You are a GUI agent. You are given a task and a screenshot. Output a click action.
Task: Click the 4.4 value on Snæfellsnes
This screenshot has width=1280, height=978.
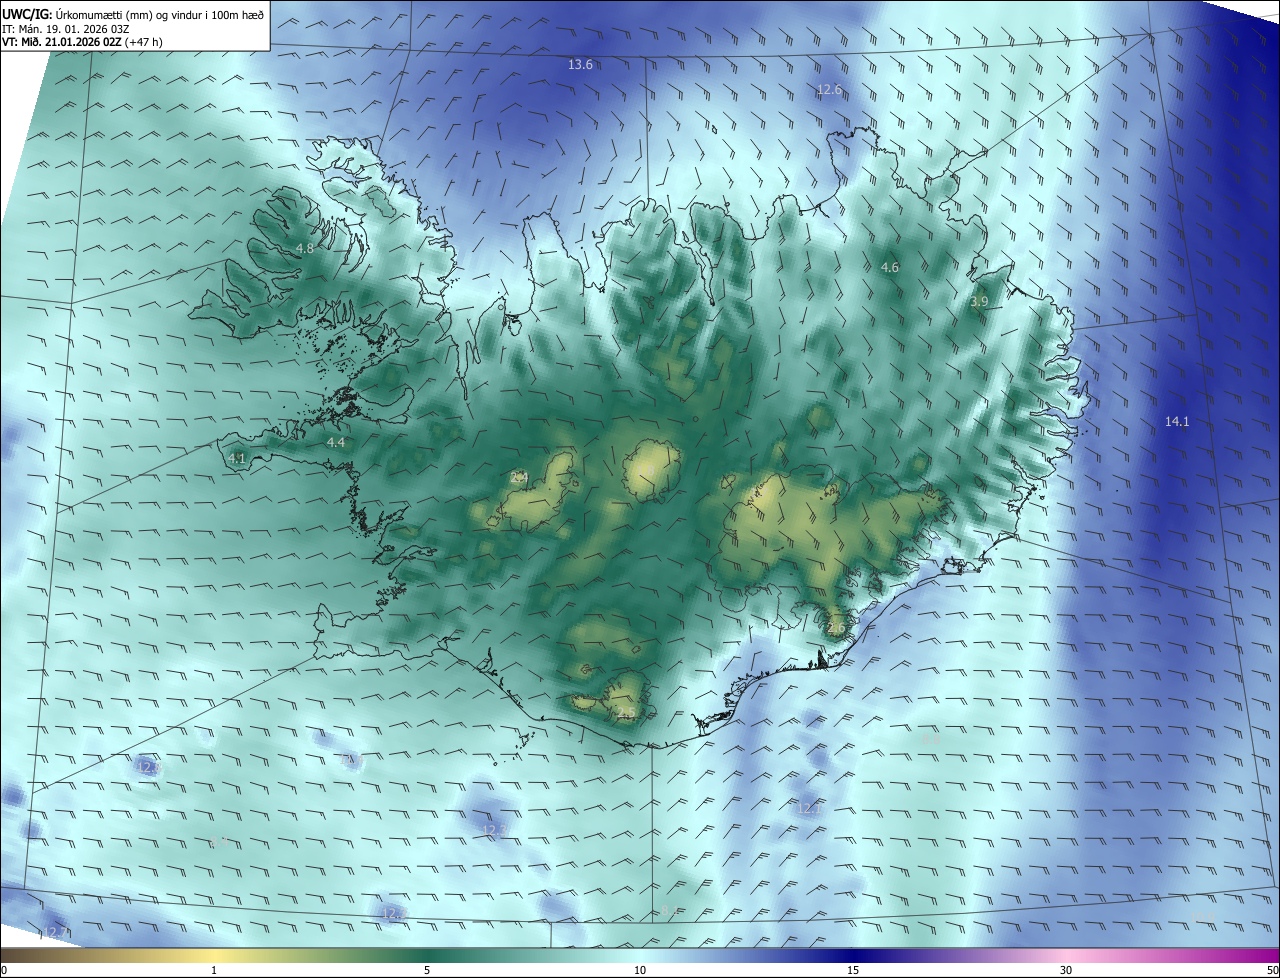(x=335, y=442)
